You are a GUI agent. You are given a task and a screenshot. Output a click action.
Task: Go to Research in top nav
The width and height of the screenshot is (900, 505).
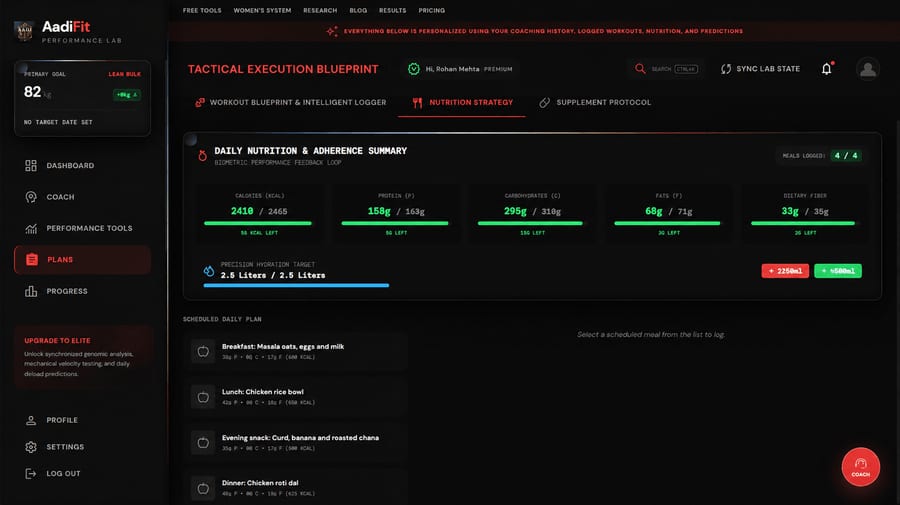320,10
